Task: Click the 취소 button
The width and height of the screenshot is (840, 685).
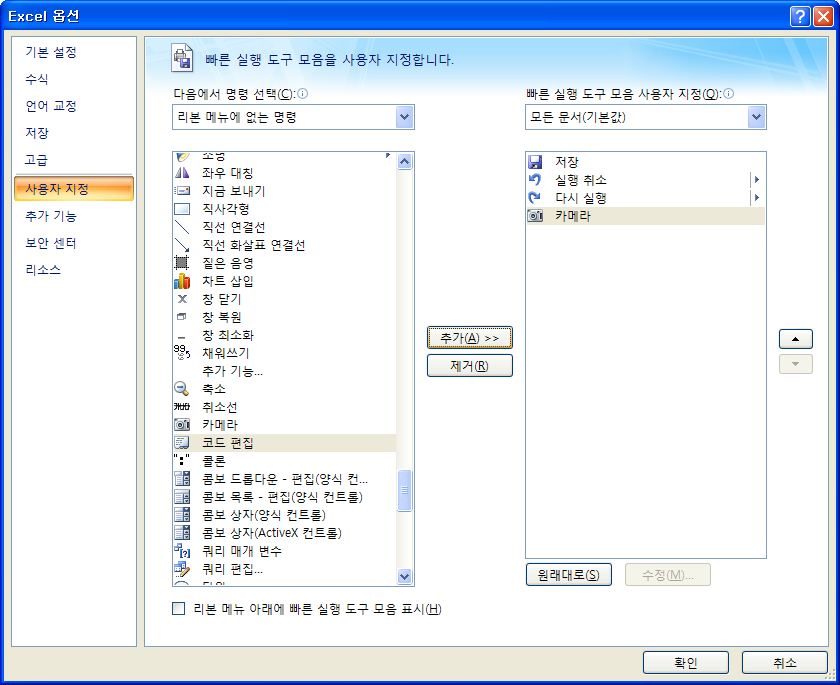Action: [785, 663]
